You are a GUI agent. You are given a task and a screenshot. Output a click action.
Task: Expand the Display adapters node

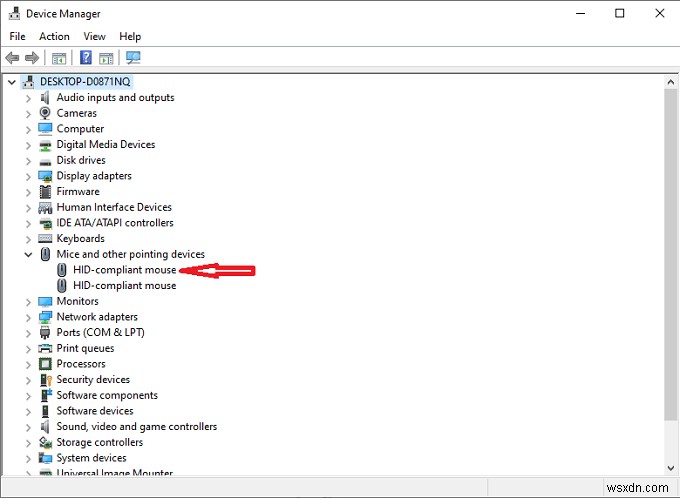[28, 177]
